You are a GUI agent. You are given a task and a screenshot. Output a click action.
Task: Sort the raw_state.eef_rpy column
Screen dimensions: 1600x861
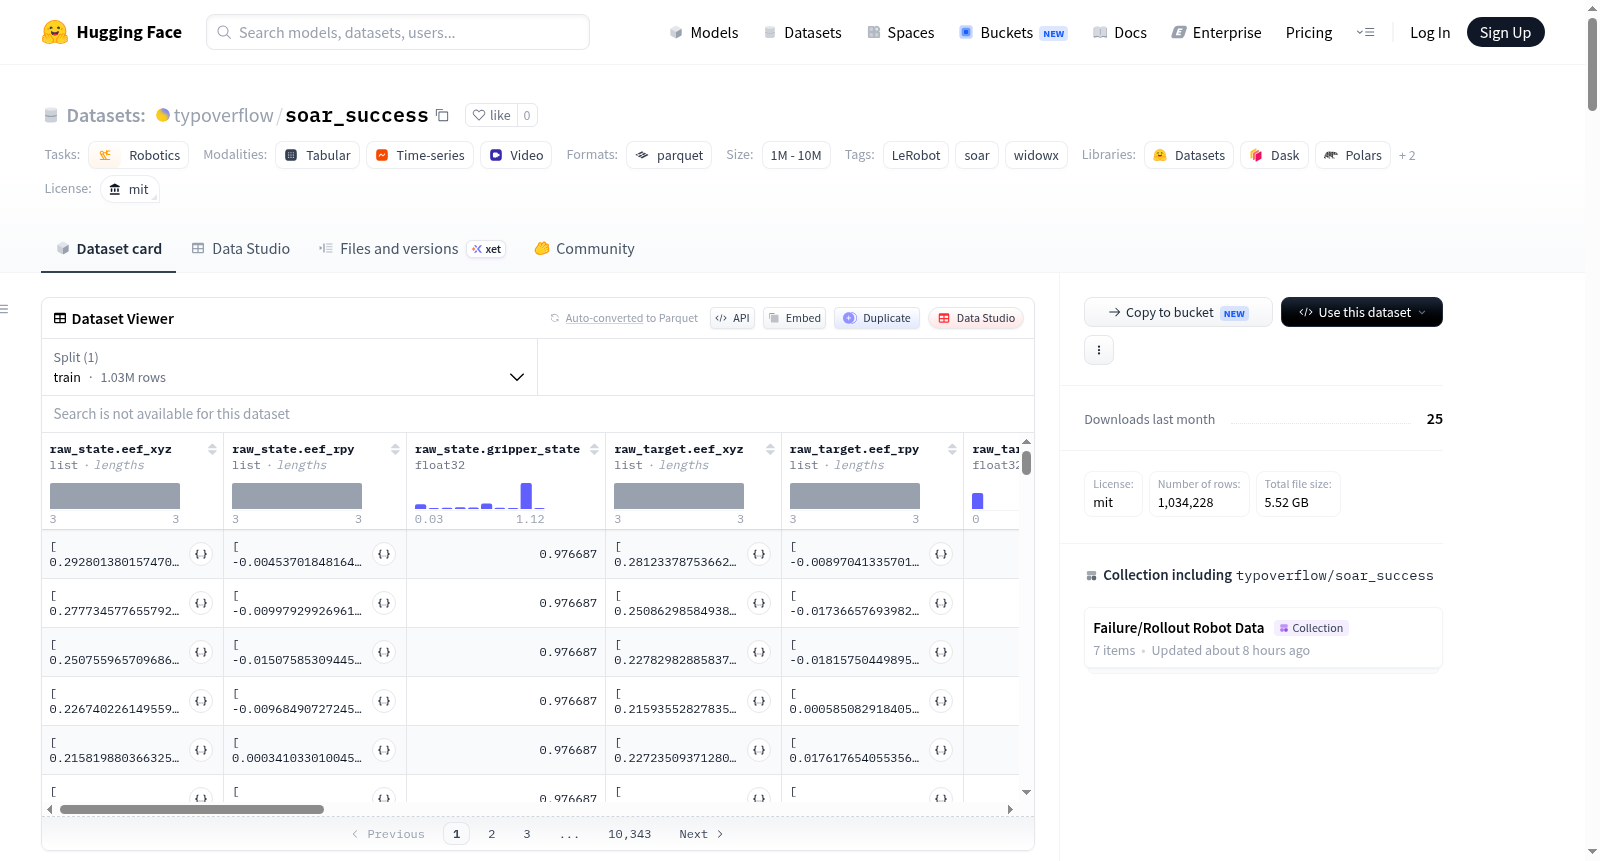[x=395, y=449]
